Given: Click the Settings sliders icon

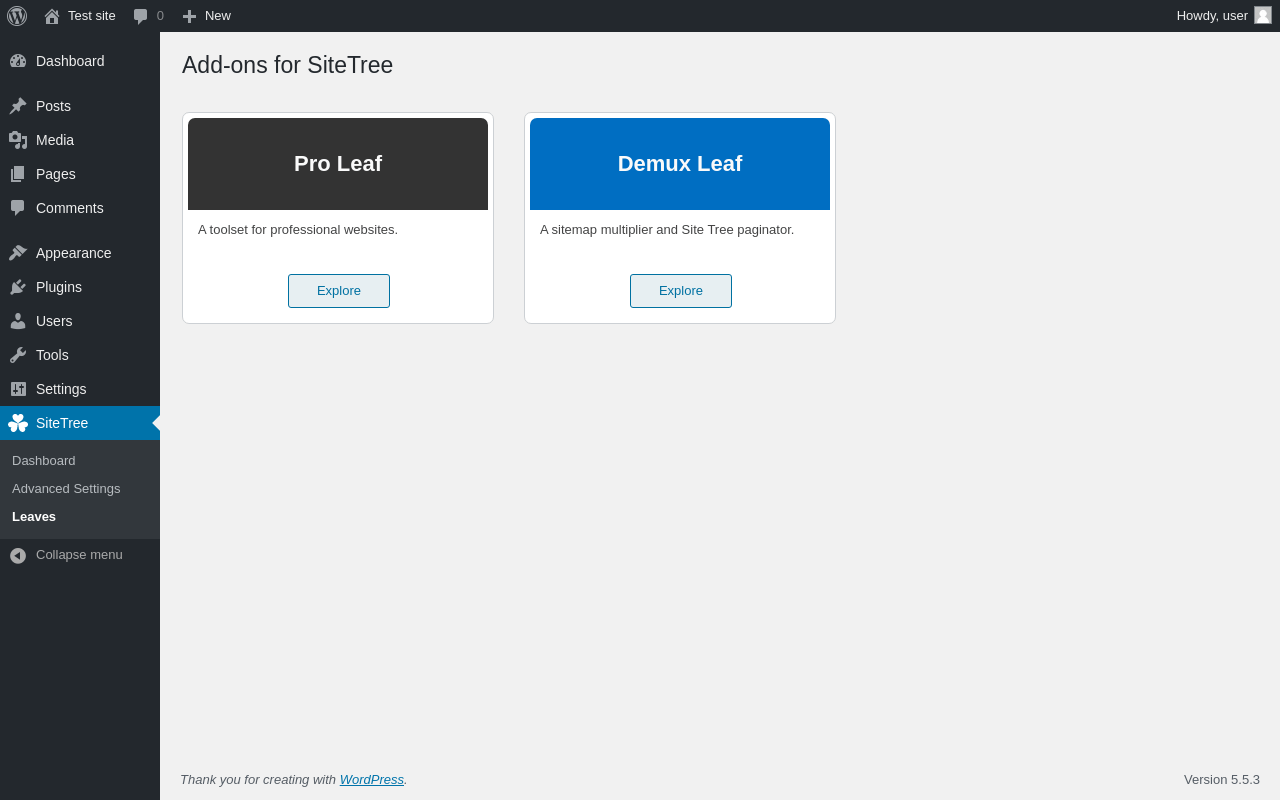Looking at the screenshot, I should pyautogui.click(x=18, y=389).
